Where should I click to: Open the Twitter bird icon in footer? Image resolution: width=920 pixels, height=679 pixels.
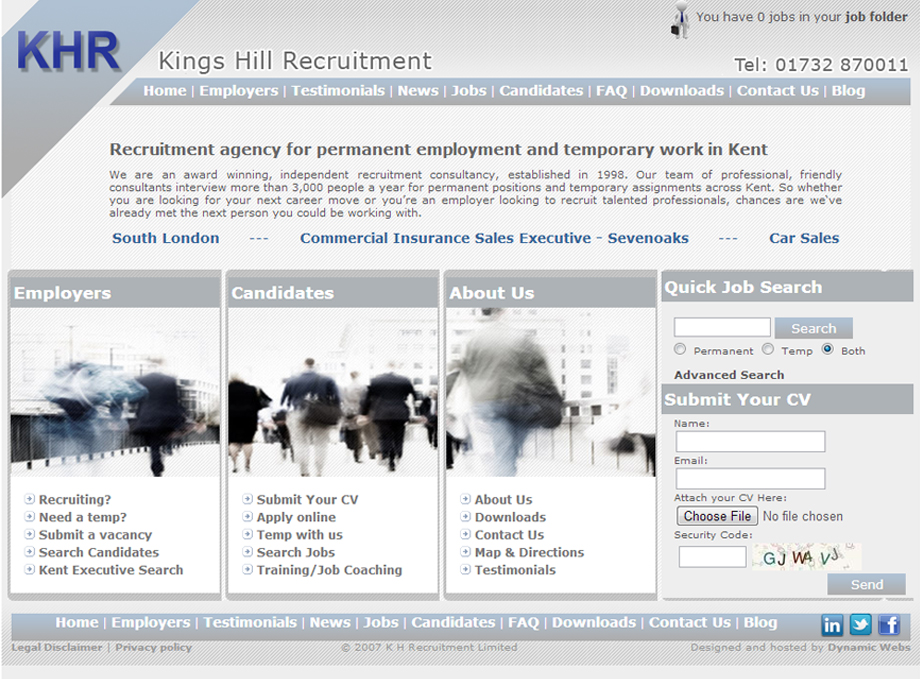(860, 624)
